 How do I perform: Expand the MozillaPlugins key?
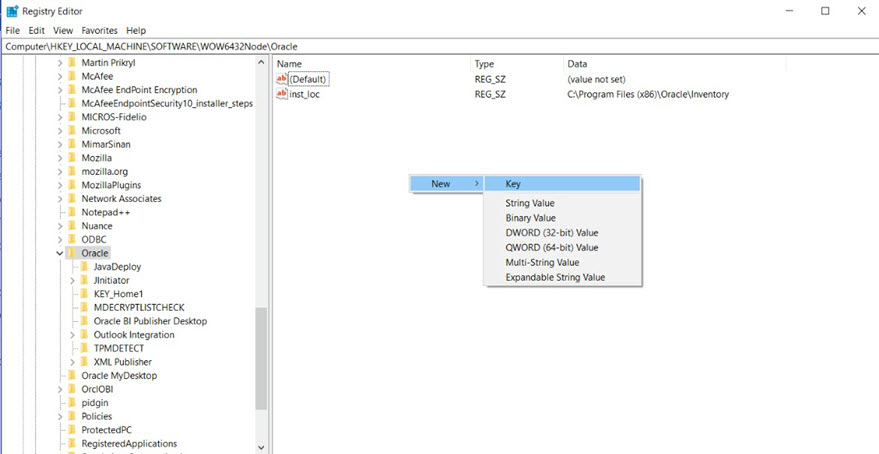(x=60, y=185)
